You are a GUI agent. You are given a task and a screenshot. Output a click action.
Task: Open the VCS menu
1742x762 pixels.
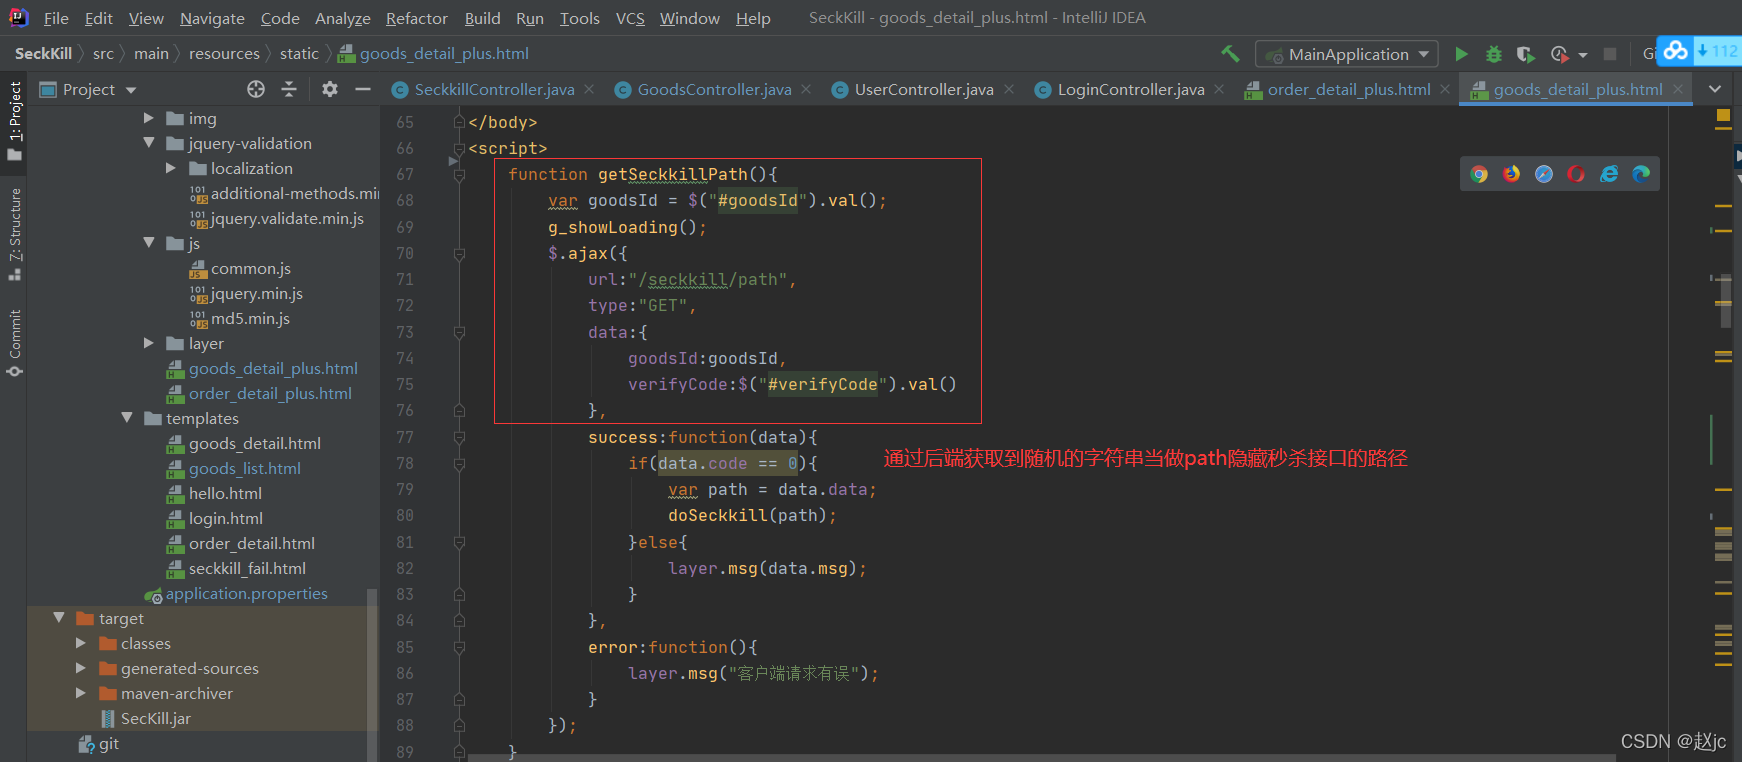point(630,18)
